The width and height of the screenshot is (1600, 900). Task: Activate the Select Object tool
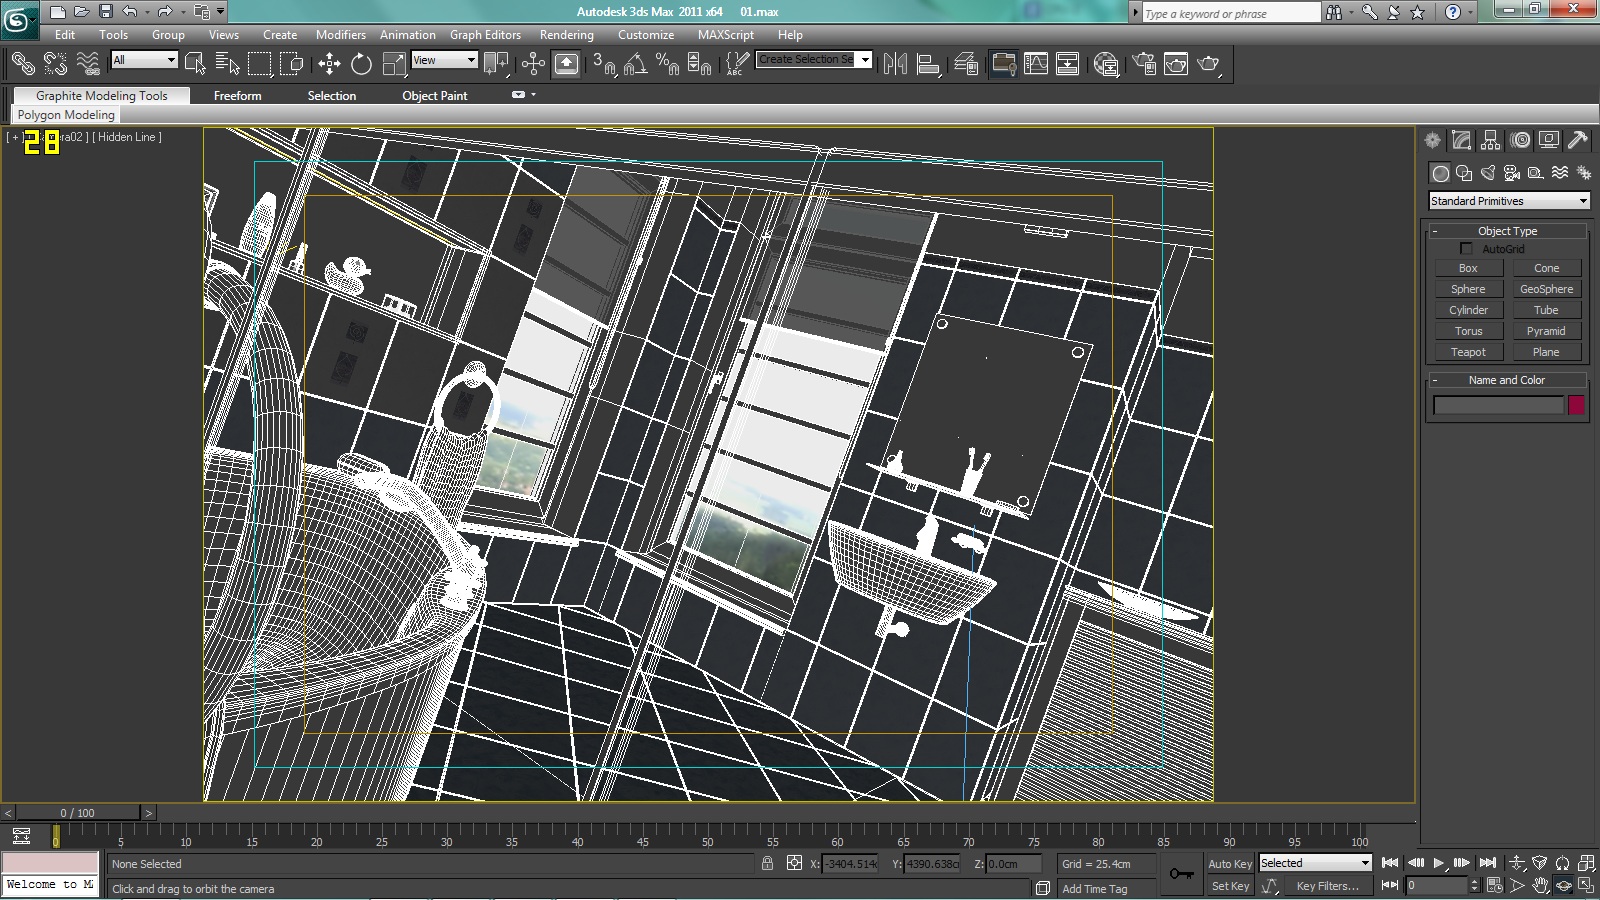(195, 64)
